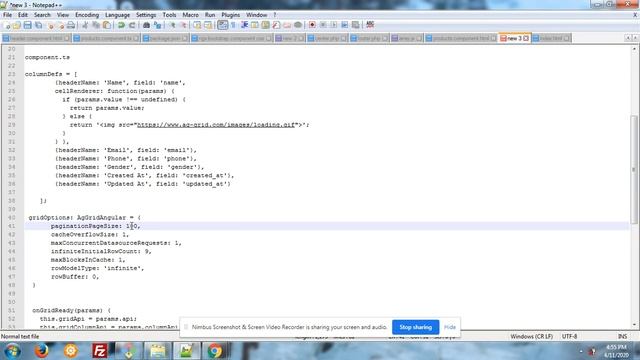
Task: Toggle synchronized horizontal scrolling icon
Action: click(x=208, y=25)
